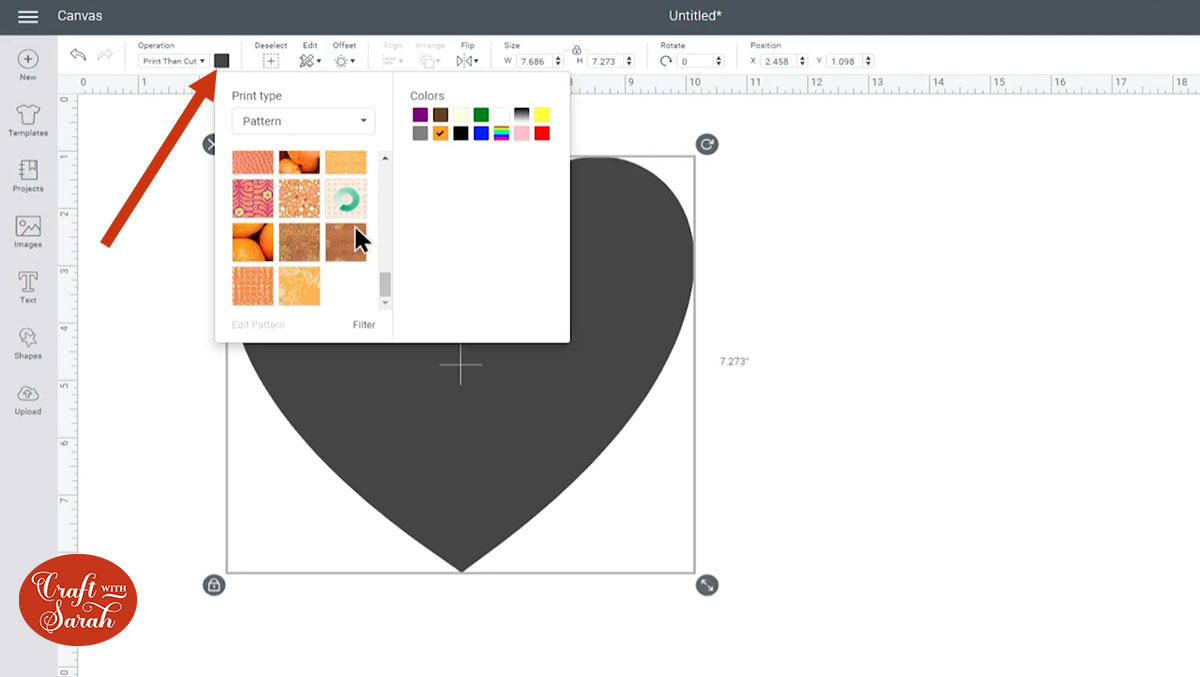Open the hamburger main menu
This screenshot has width=1200, height=677.
coord(28,16)
